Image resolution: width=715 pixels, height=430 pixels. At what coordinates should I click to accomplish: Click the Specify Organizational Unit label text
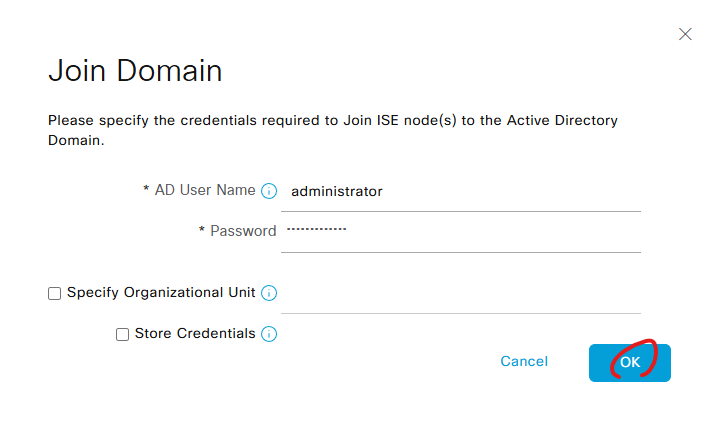pyautogui.click(x=160, y=293)
